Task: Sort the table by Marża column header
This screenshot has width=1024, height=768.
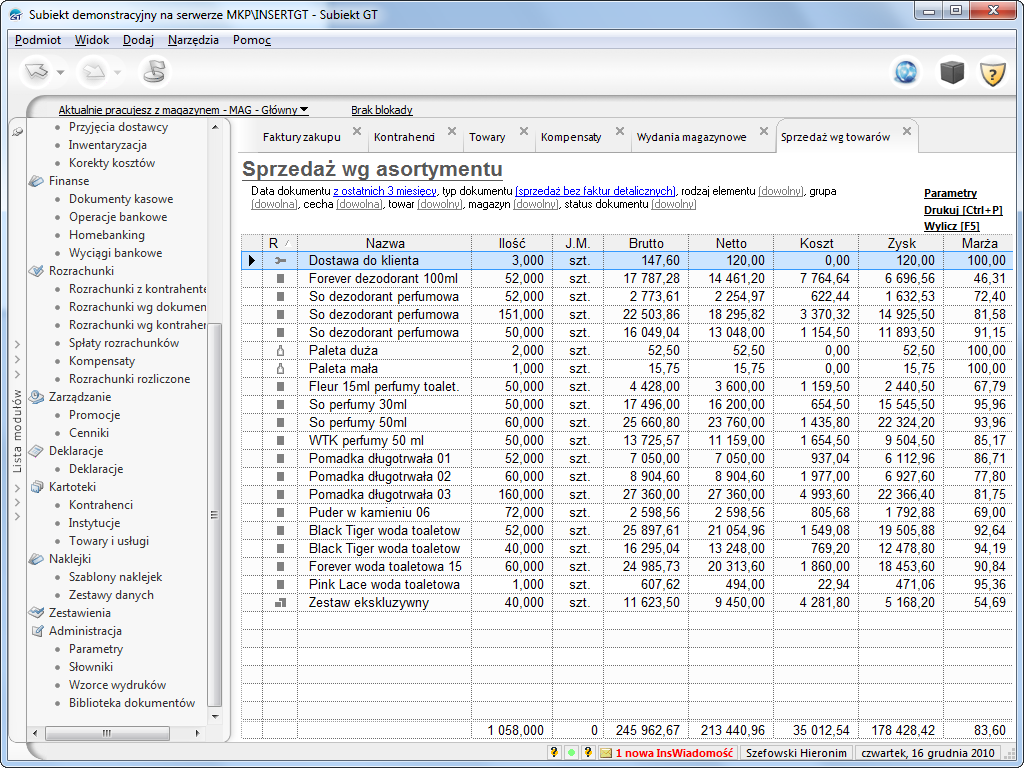Action: point(978,243)
